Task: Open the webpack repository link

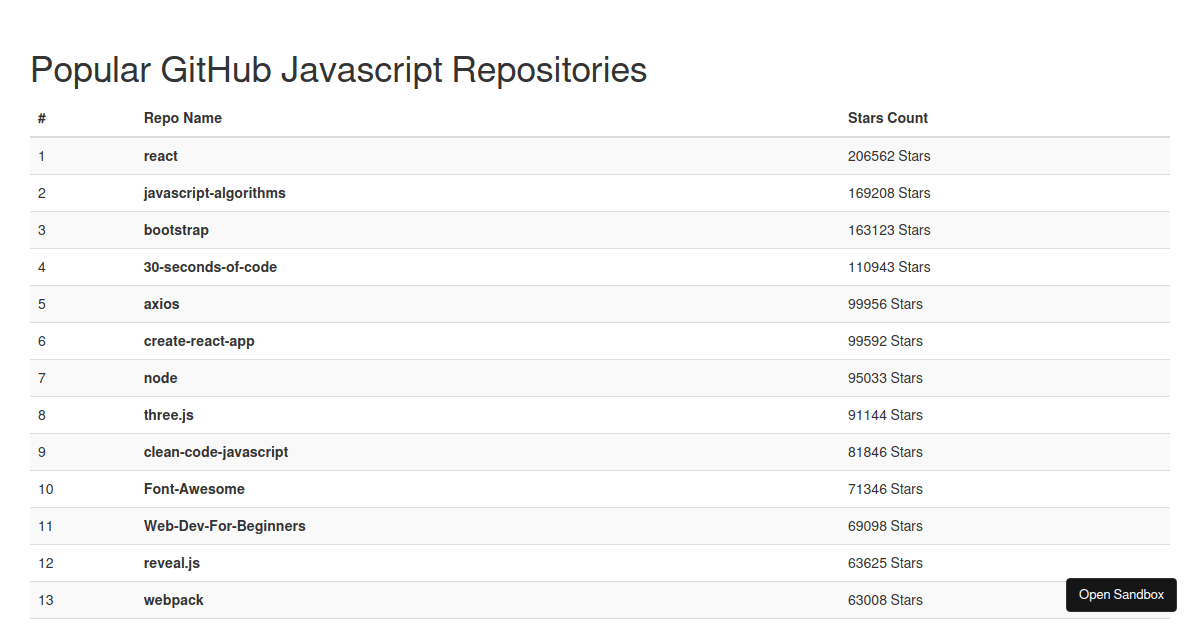Action: point(173,600)
